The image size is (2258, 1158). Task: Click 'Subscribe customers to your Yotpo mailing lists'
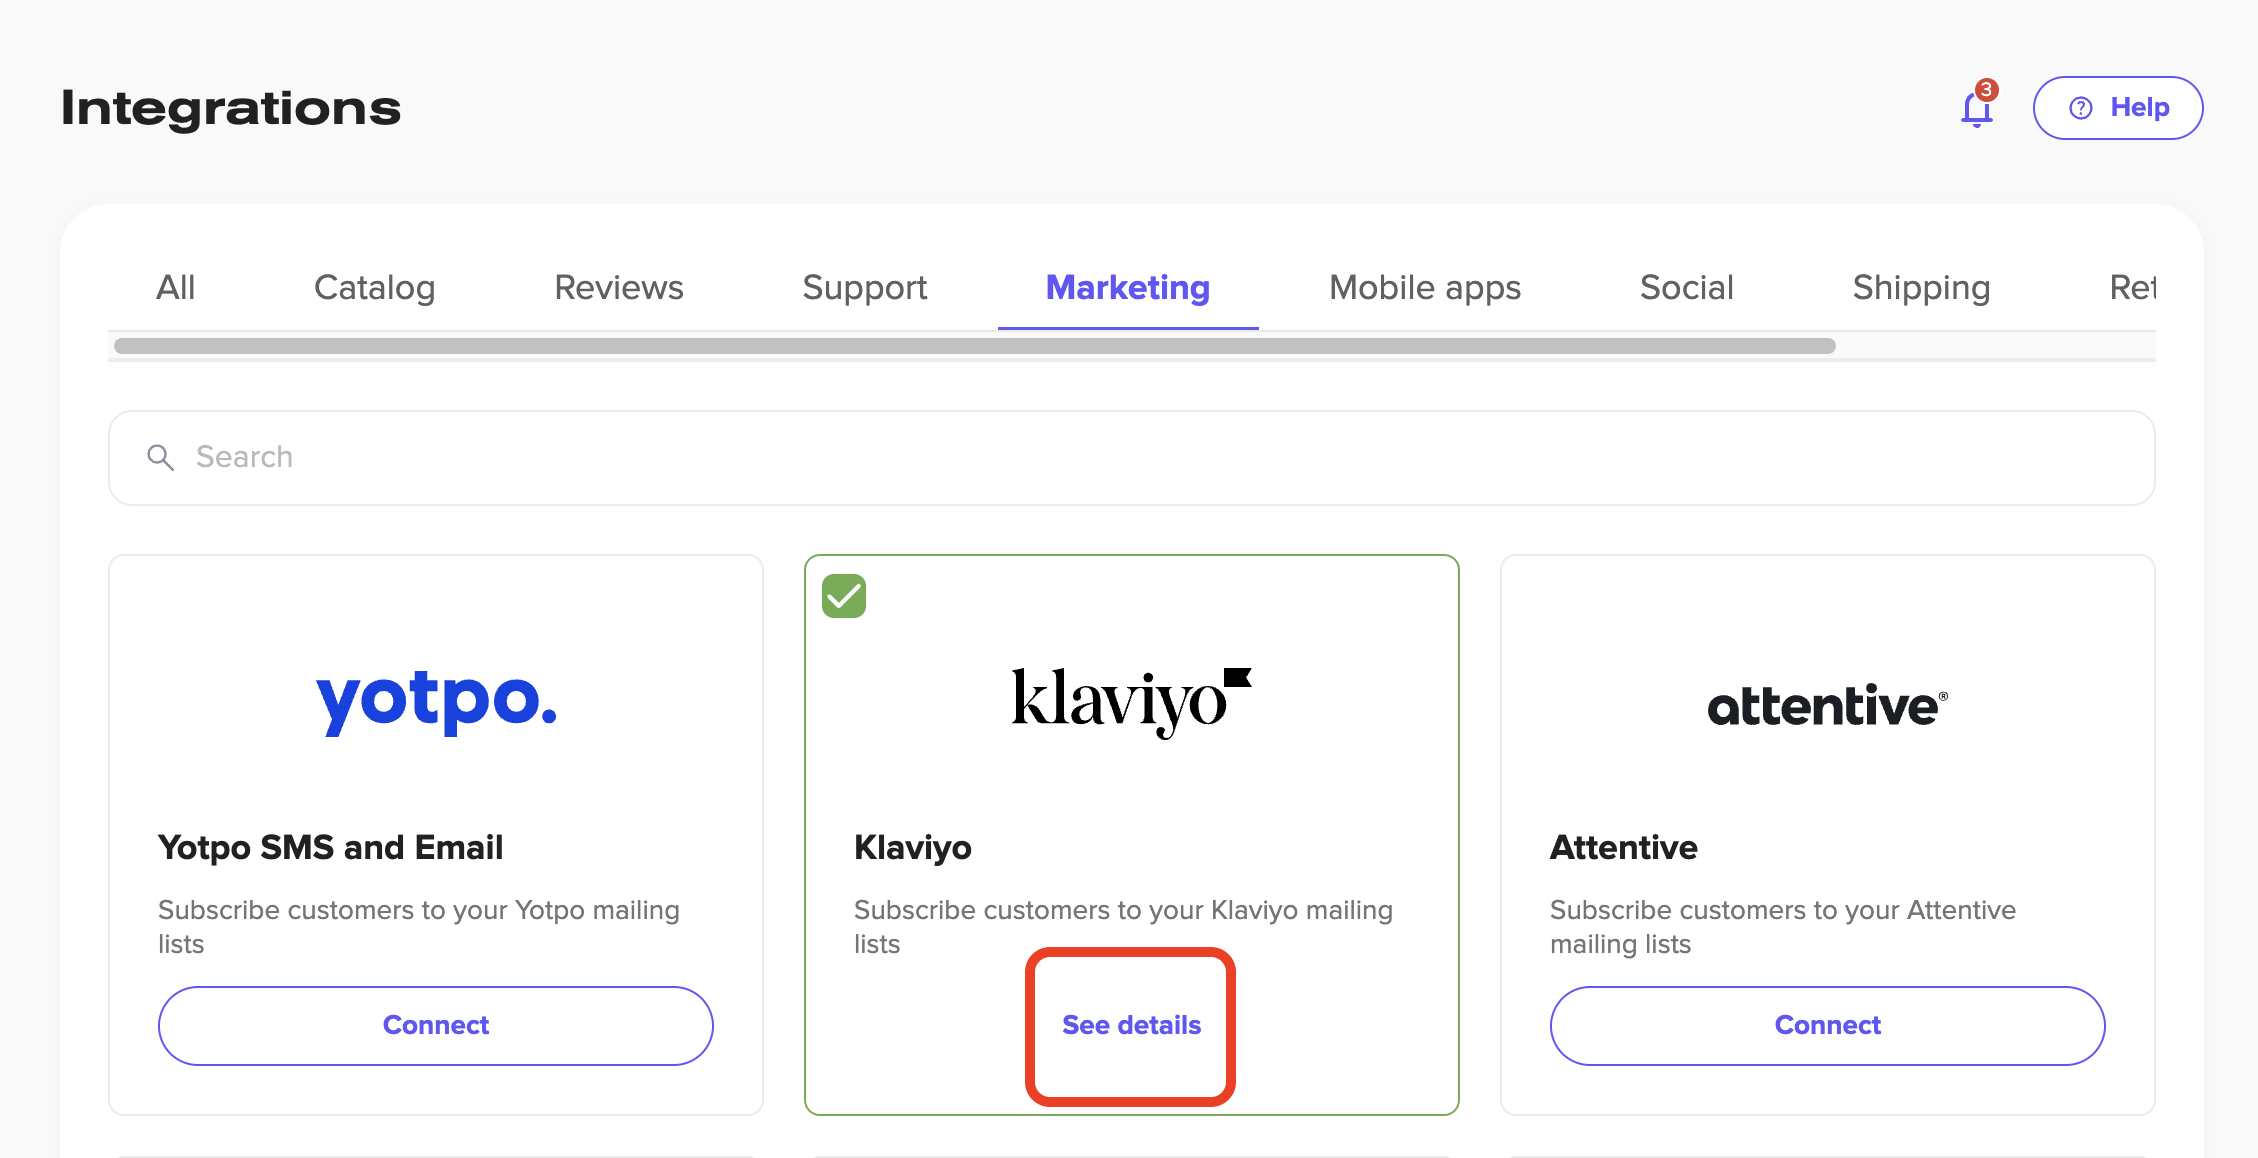(x=419, y=927)
